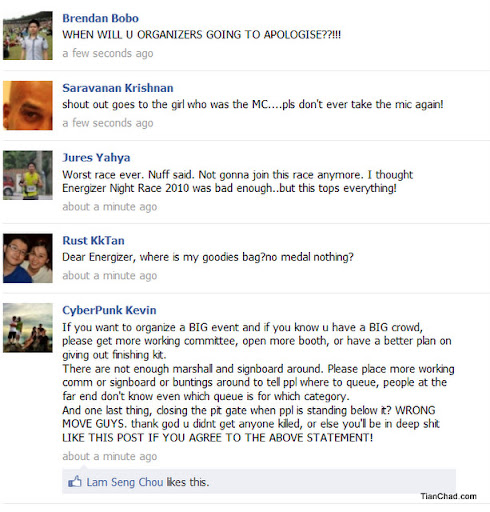Click Saravanan Krishnan's avatar thumbnail
This screenshot has width=490, height=512.
[x=28, y=105]
